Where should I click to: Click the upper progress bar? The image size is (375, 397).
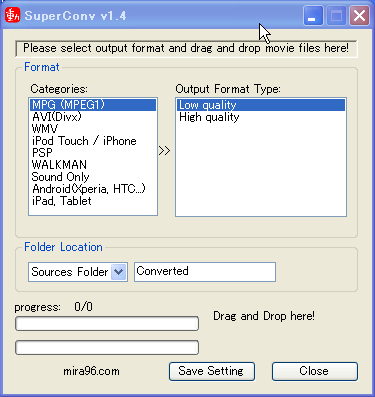[x=107, y=324]
